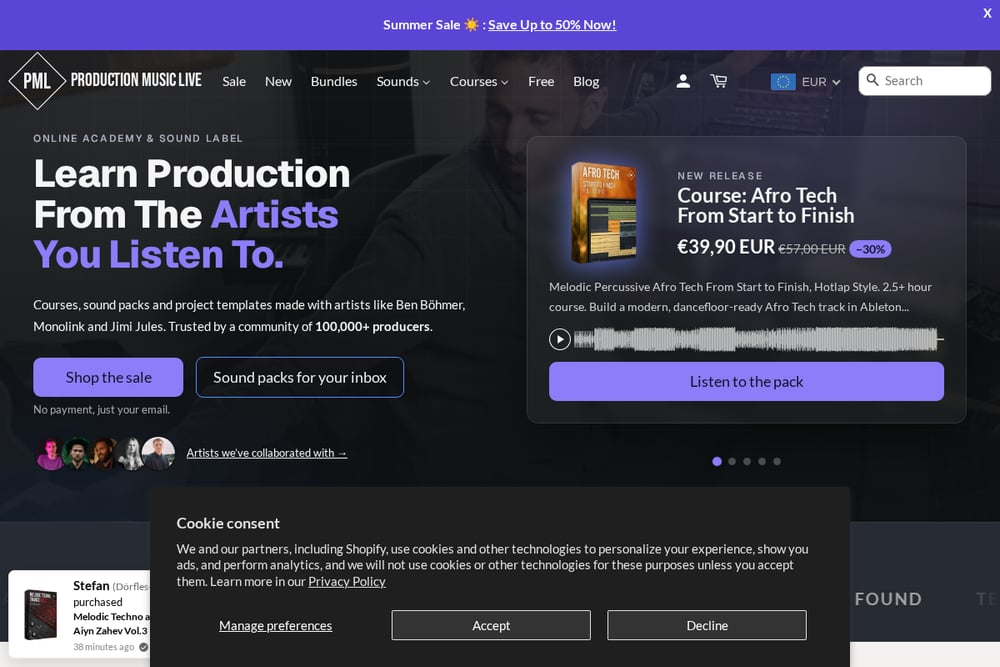Open the Sale menu item
The width and height of the screenshot is (1000, 667).
pos(234,82)
